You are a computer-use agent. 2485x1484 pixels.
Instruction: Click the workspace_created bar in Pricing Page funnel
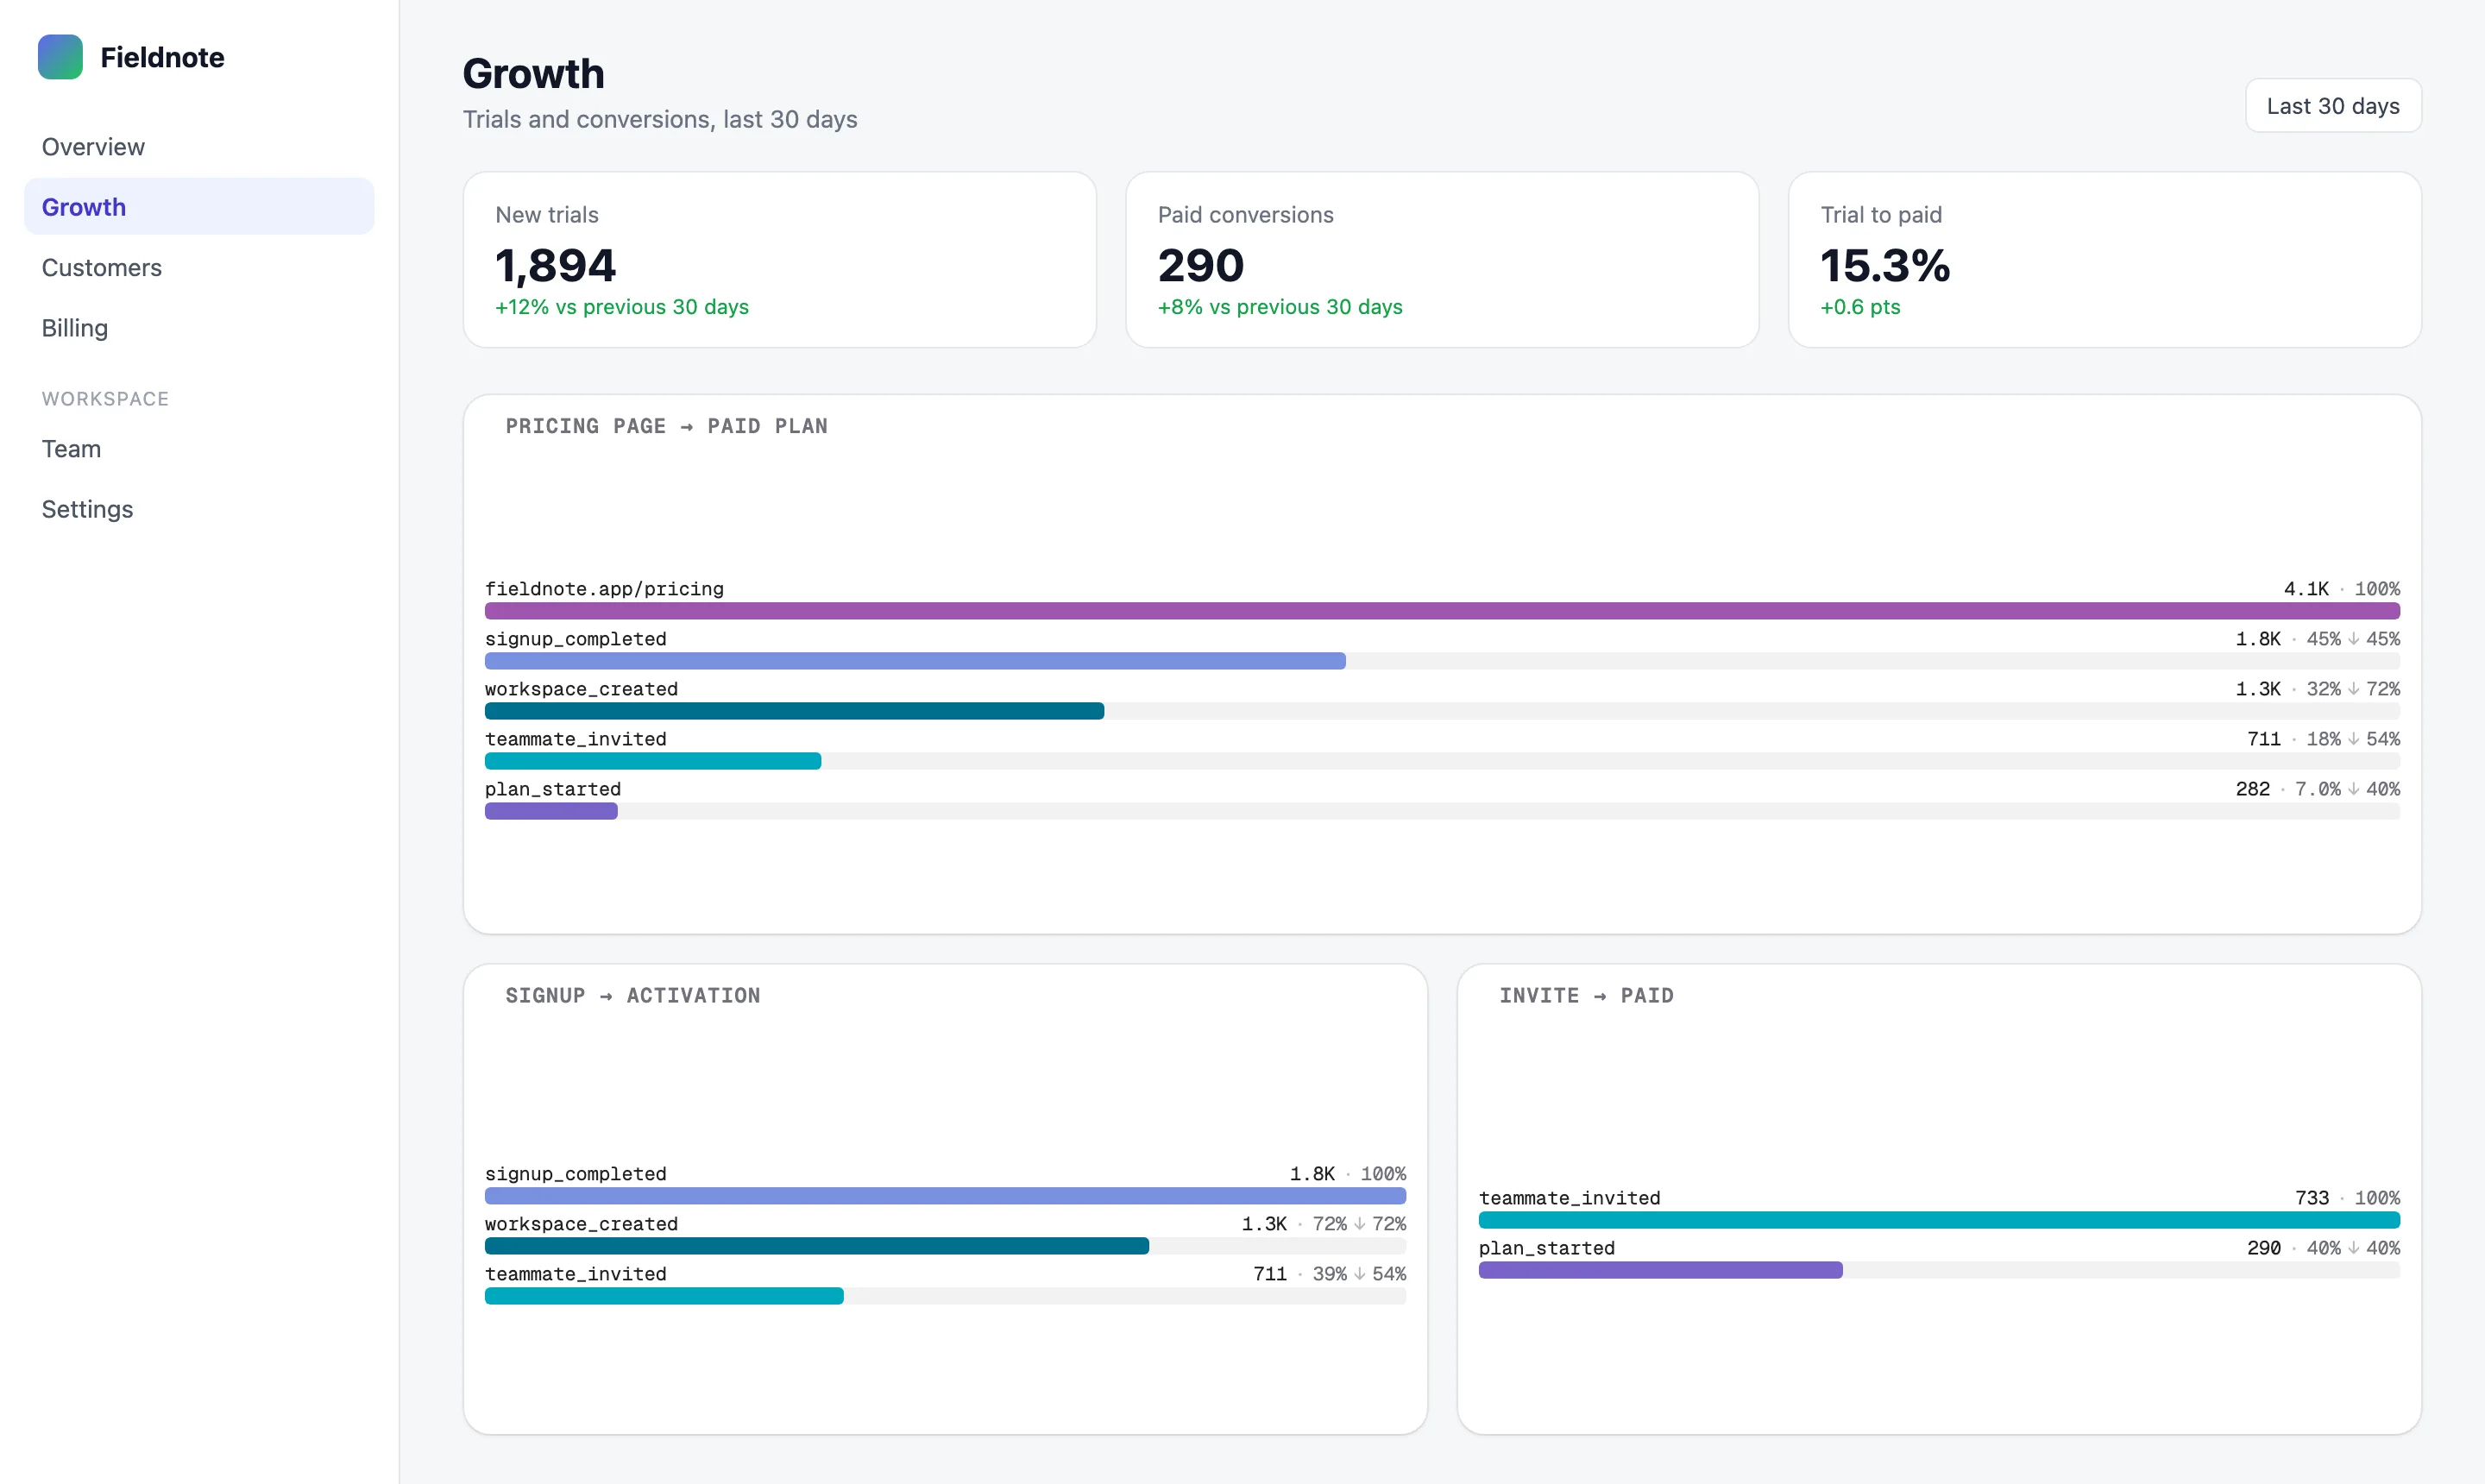pyautogui.click(x=794, y=711)
